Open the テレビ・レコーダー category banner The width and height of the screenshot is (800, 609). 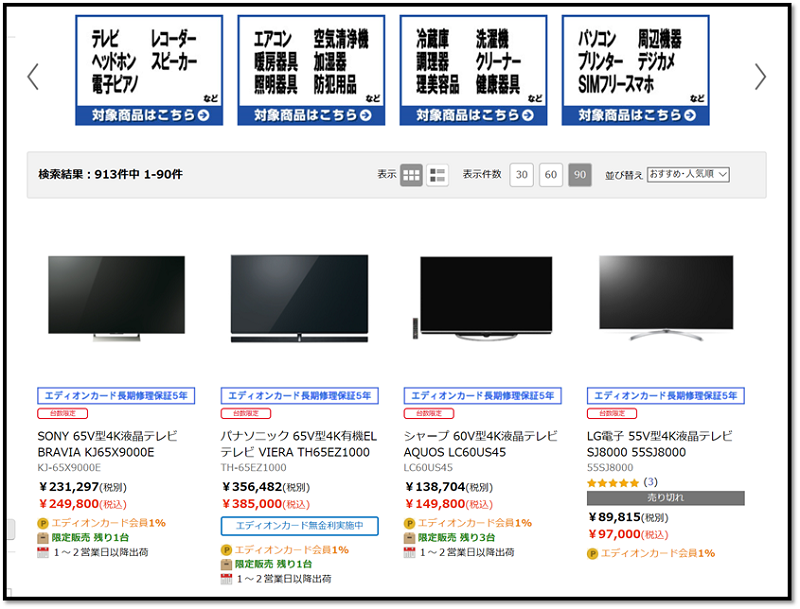point(149,70)
